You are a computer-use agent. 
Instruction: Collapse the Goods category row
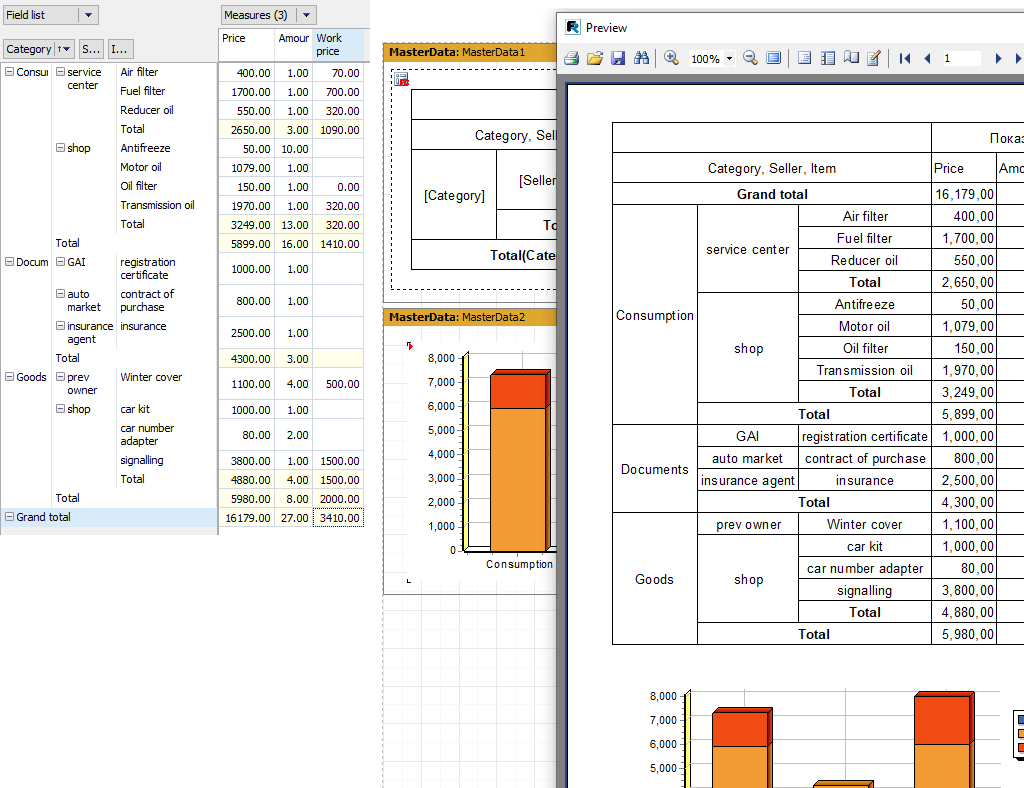(x=10, y=377)
